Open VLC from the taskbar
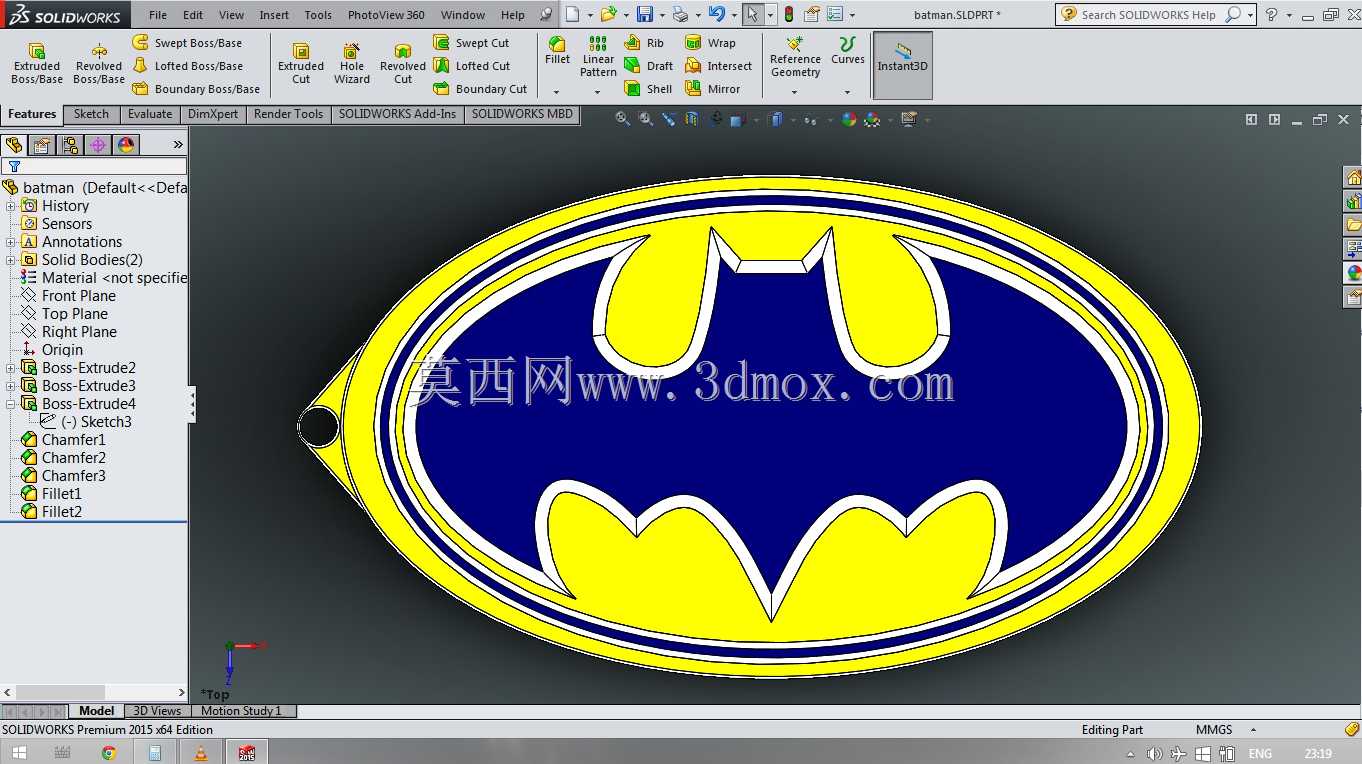Image resolution: width=1362 pixels, height=764 pixels. [x=200, y=753]
